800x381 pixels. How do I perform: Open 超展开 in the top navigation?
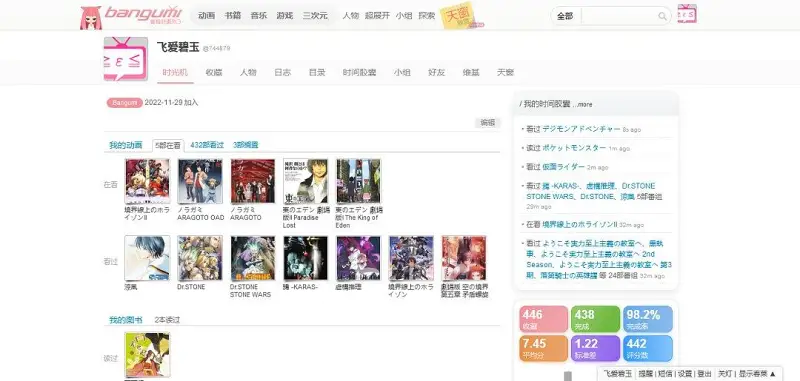(x=377, y=16)
